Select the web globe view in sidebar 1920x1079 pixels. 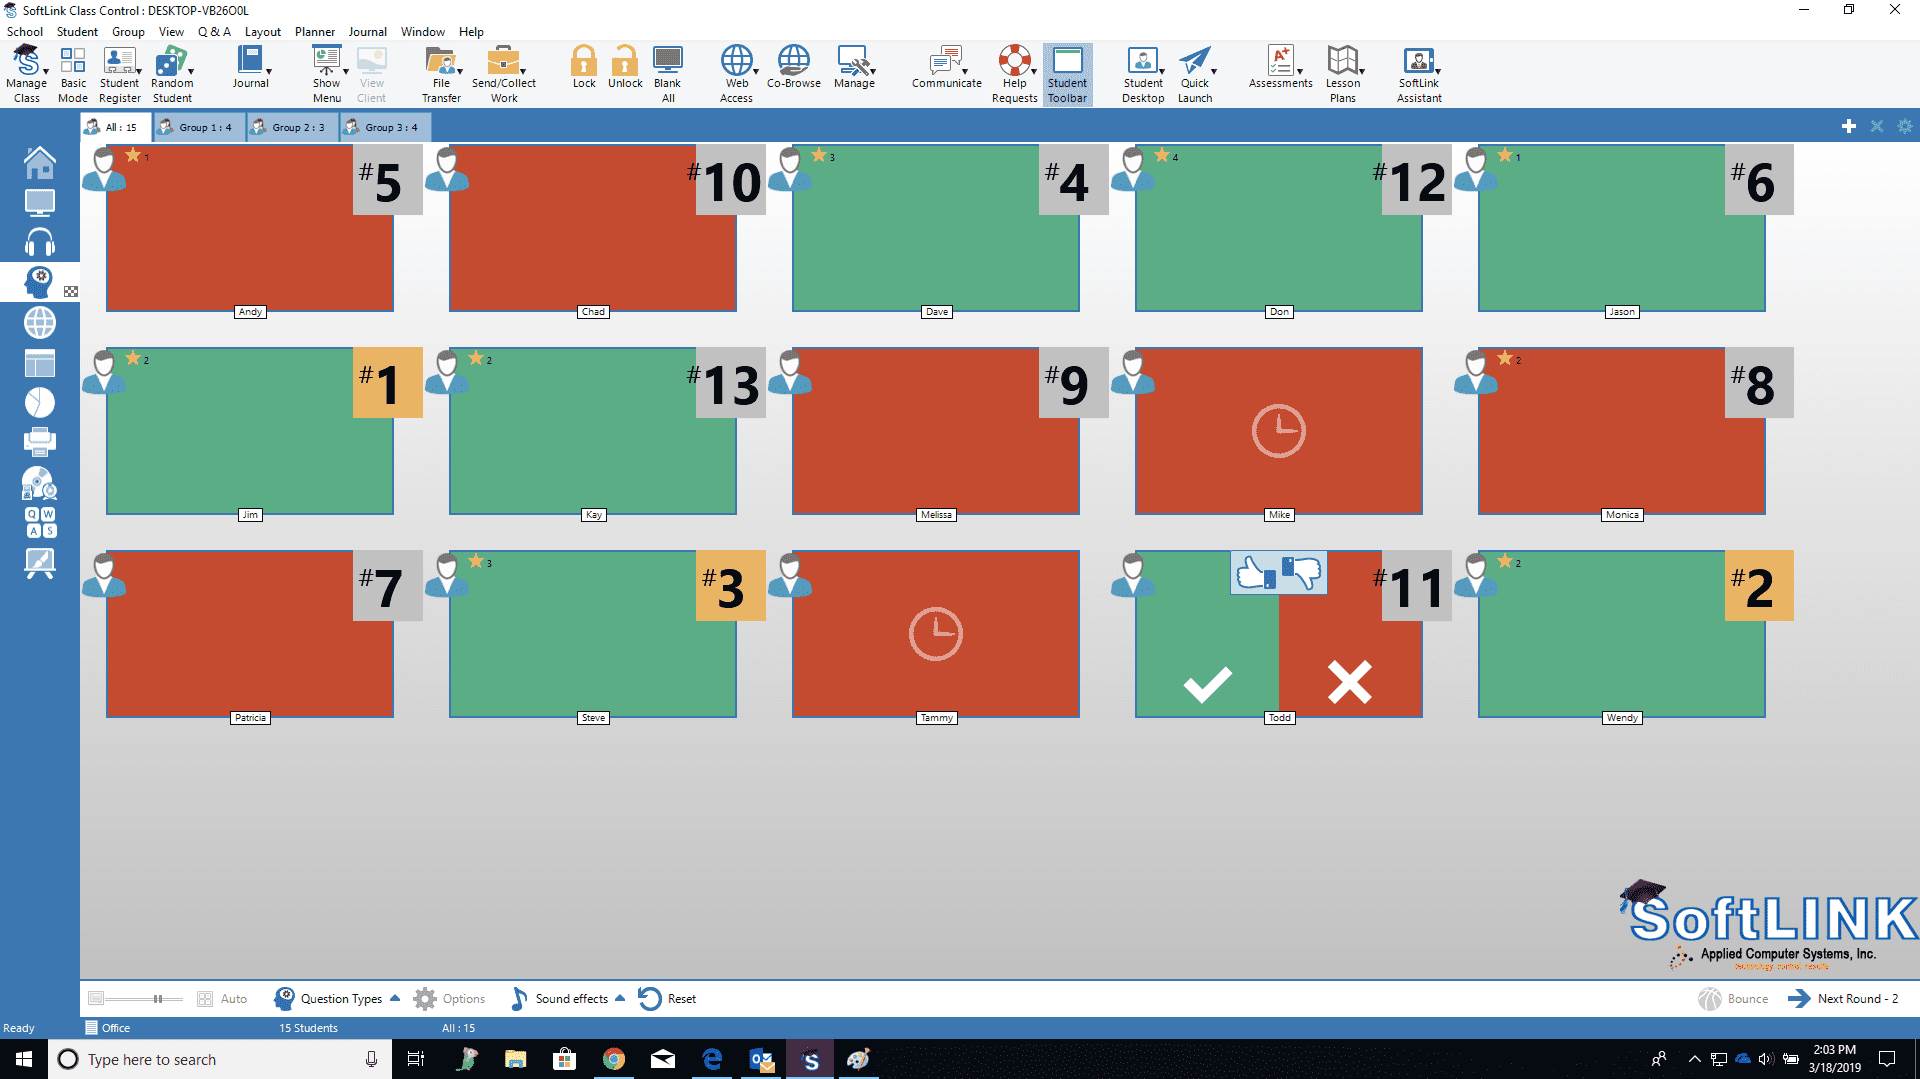point(40,323)
